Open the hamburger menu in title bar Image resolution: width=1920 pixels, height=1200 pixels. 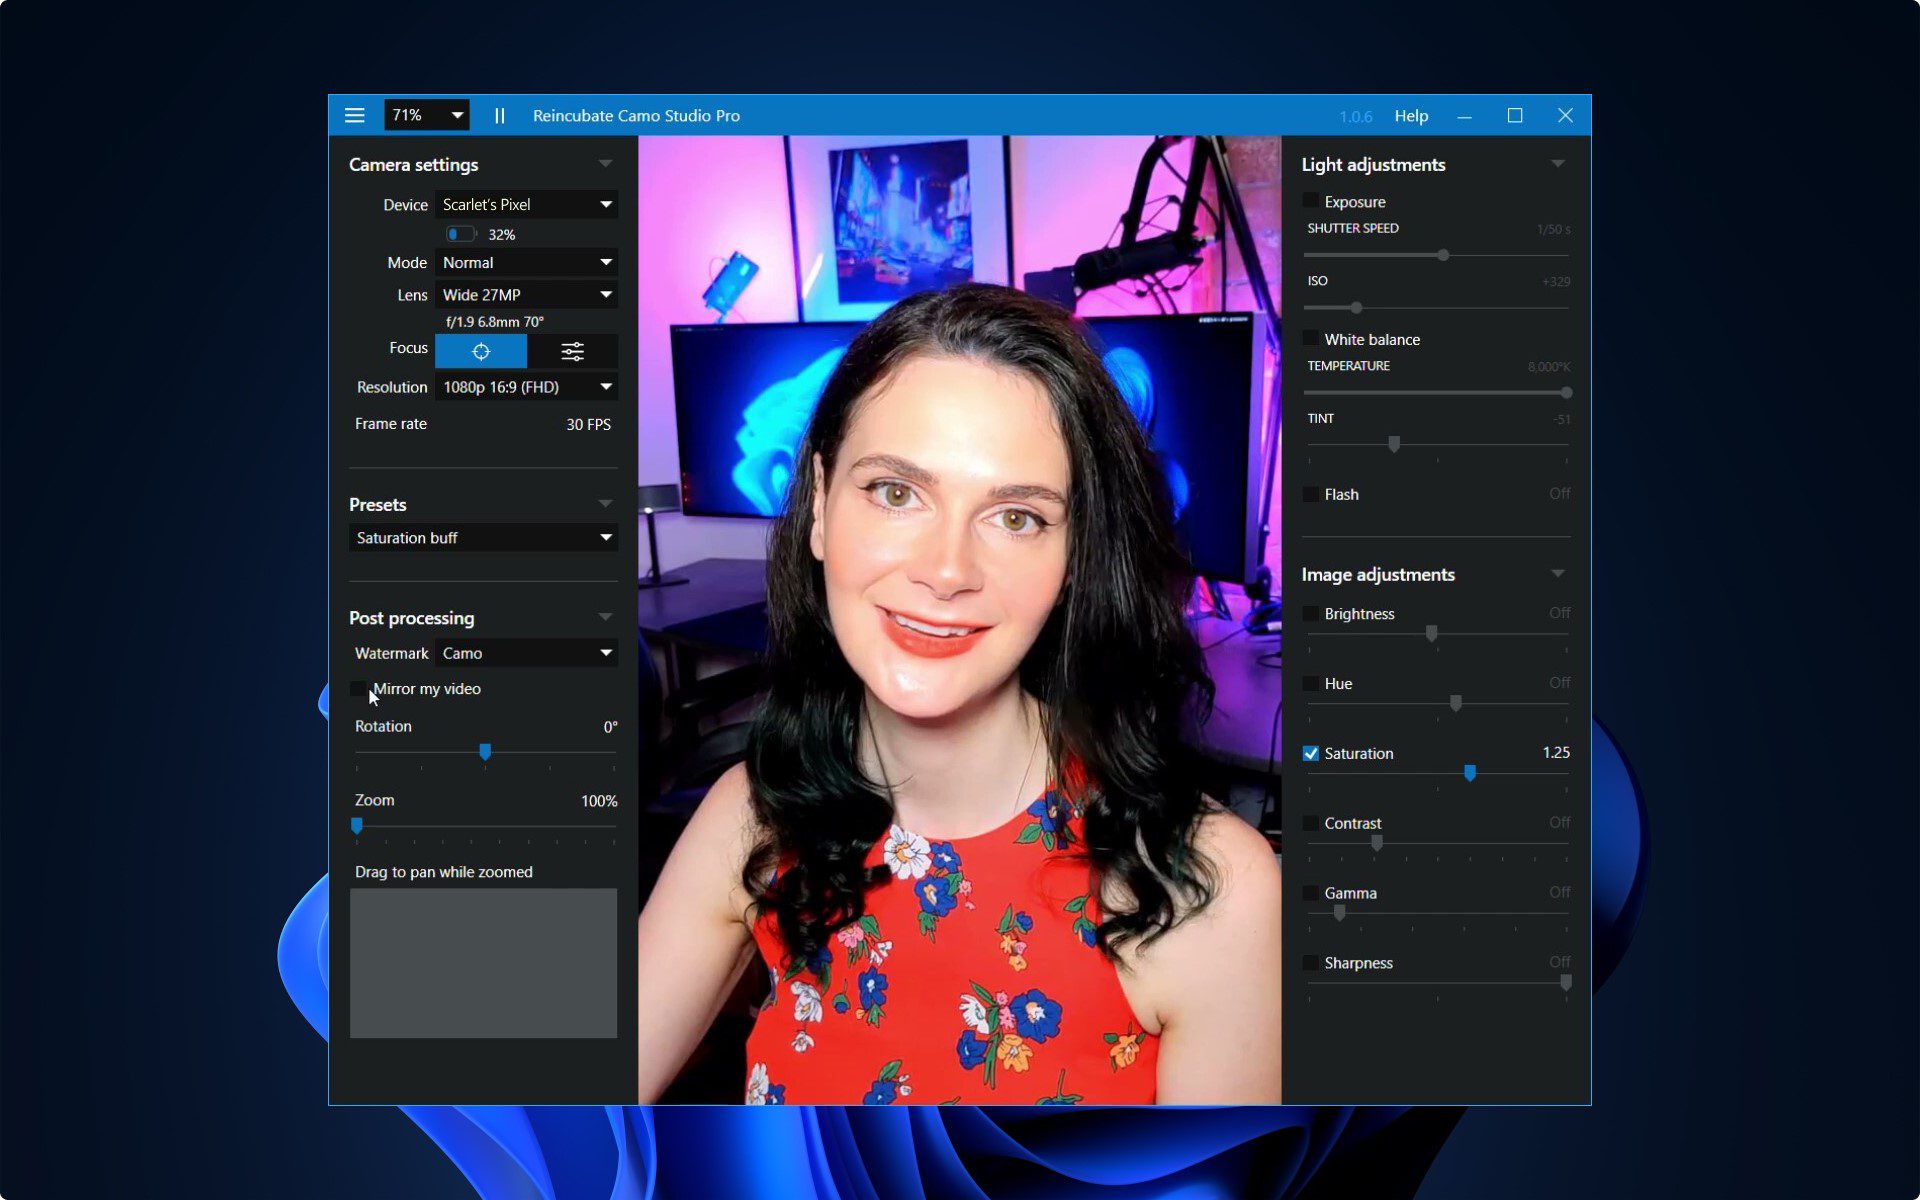pyautogui.click(x=354, y=115)
